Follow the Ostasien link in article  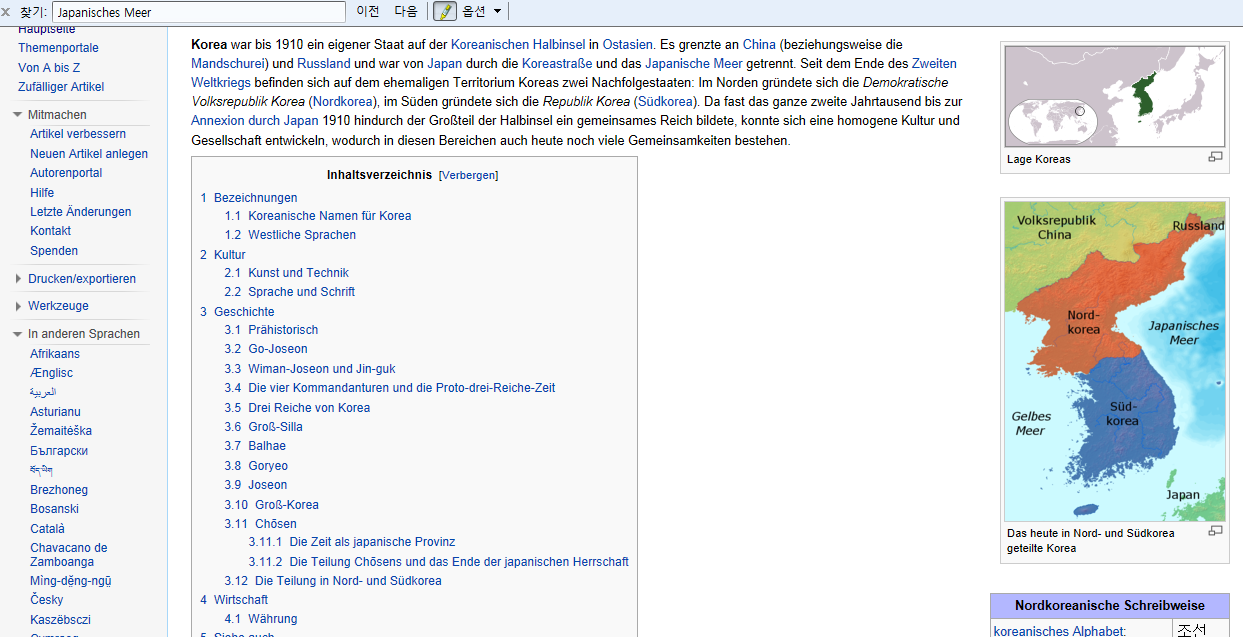(627, 45)
